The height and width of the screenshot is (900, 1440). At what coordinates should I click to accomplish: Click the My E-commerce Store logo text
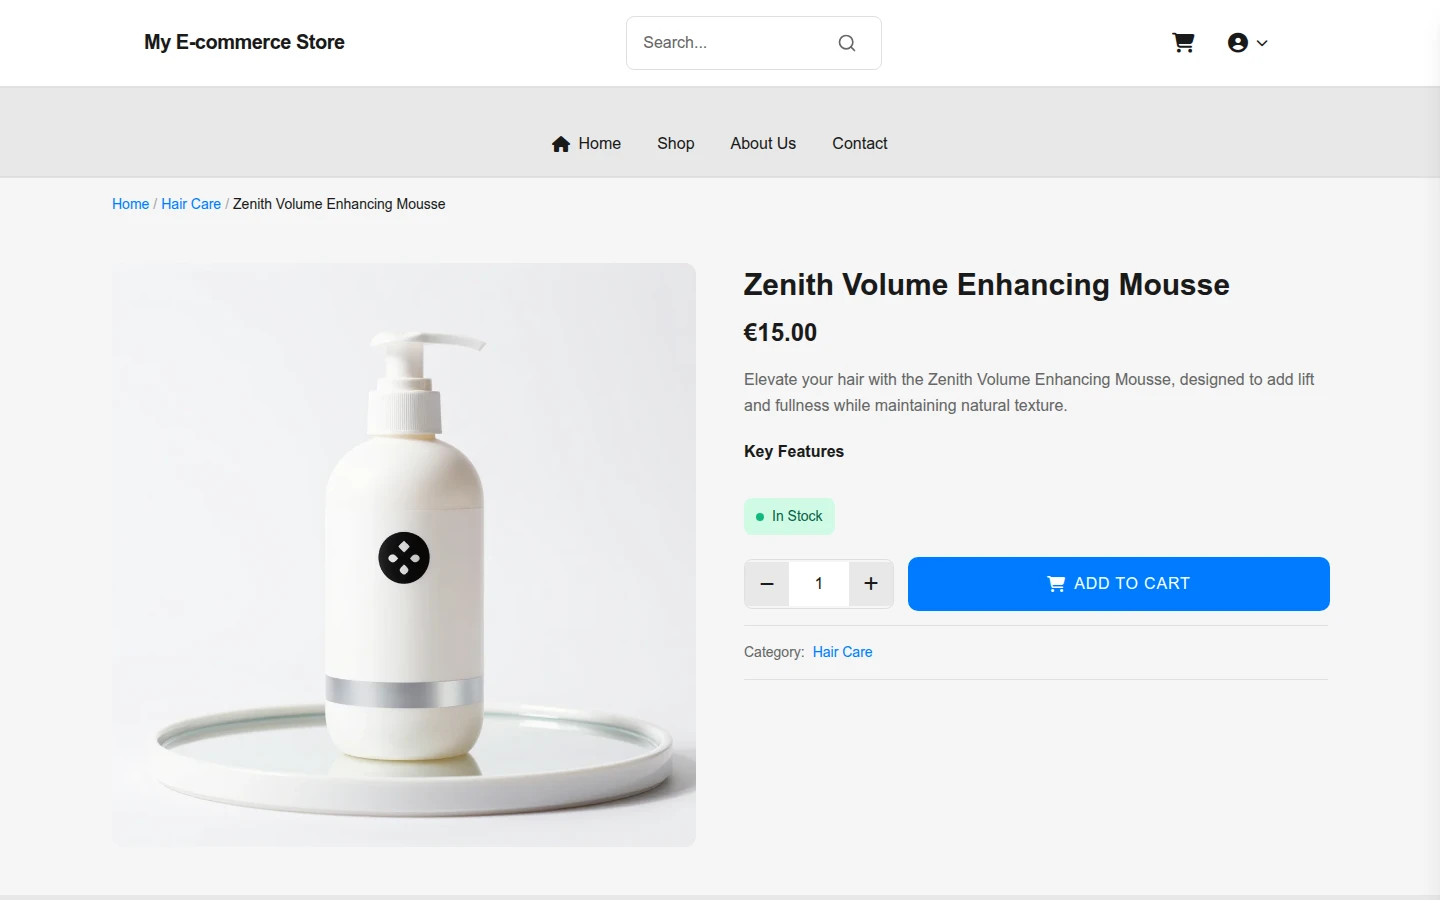click(x=244, y=42)
